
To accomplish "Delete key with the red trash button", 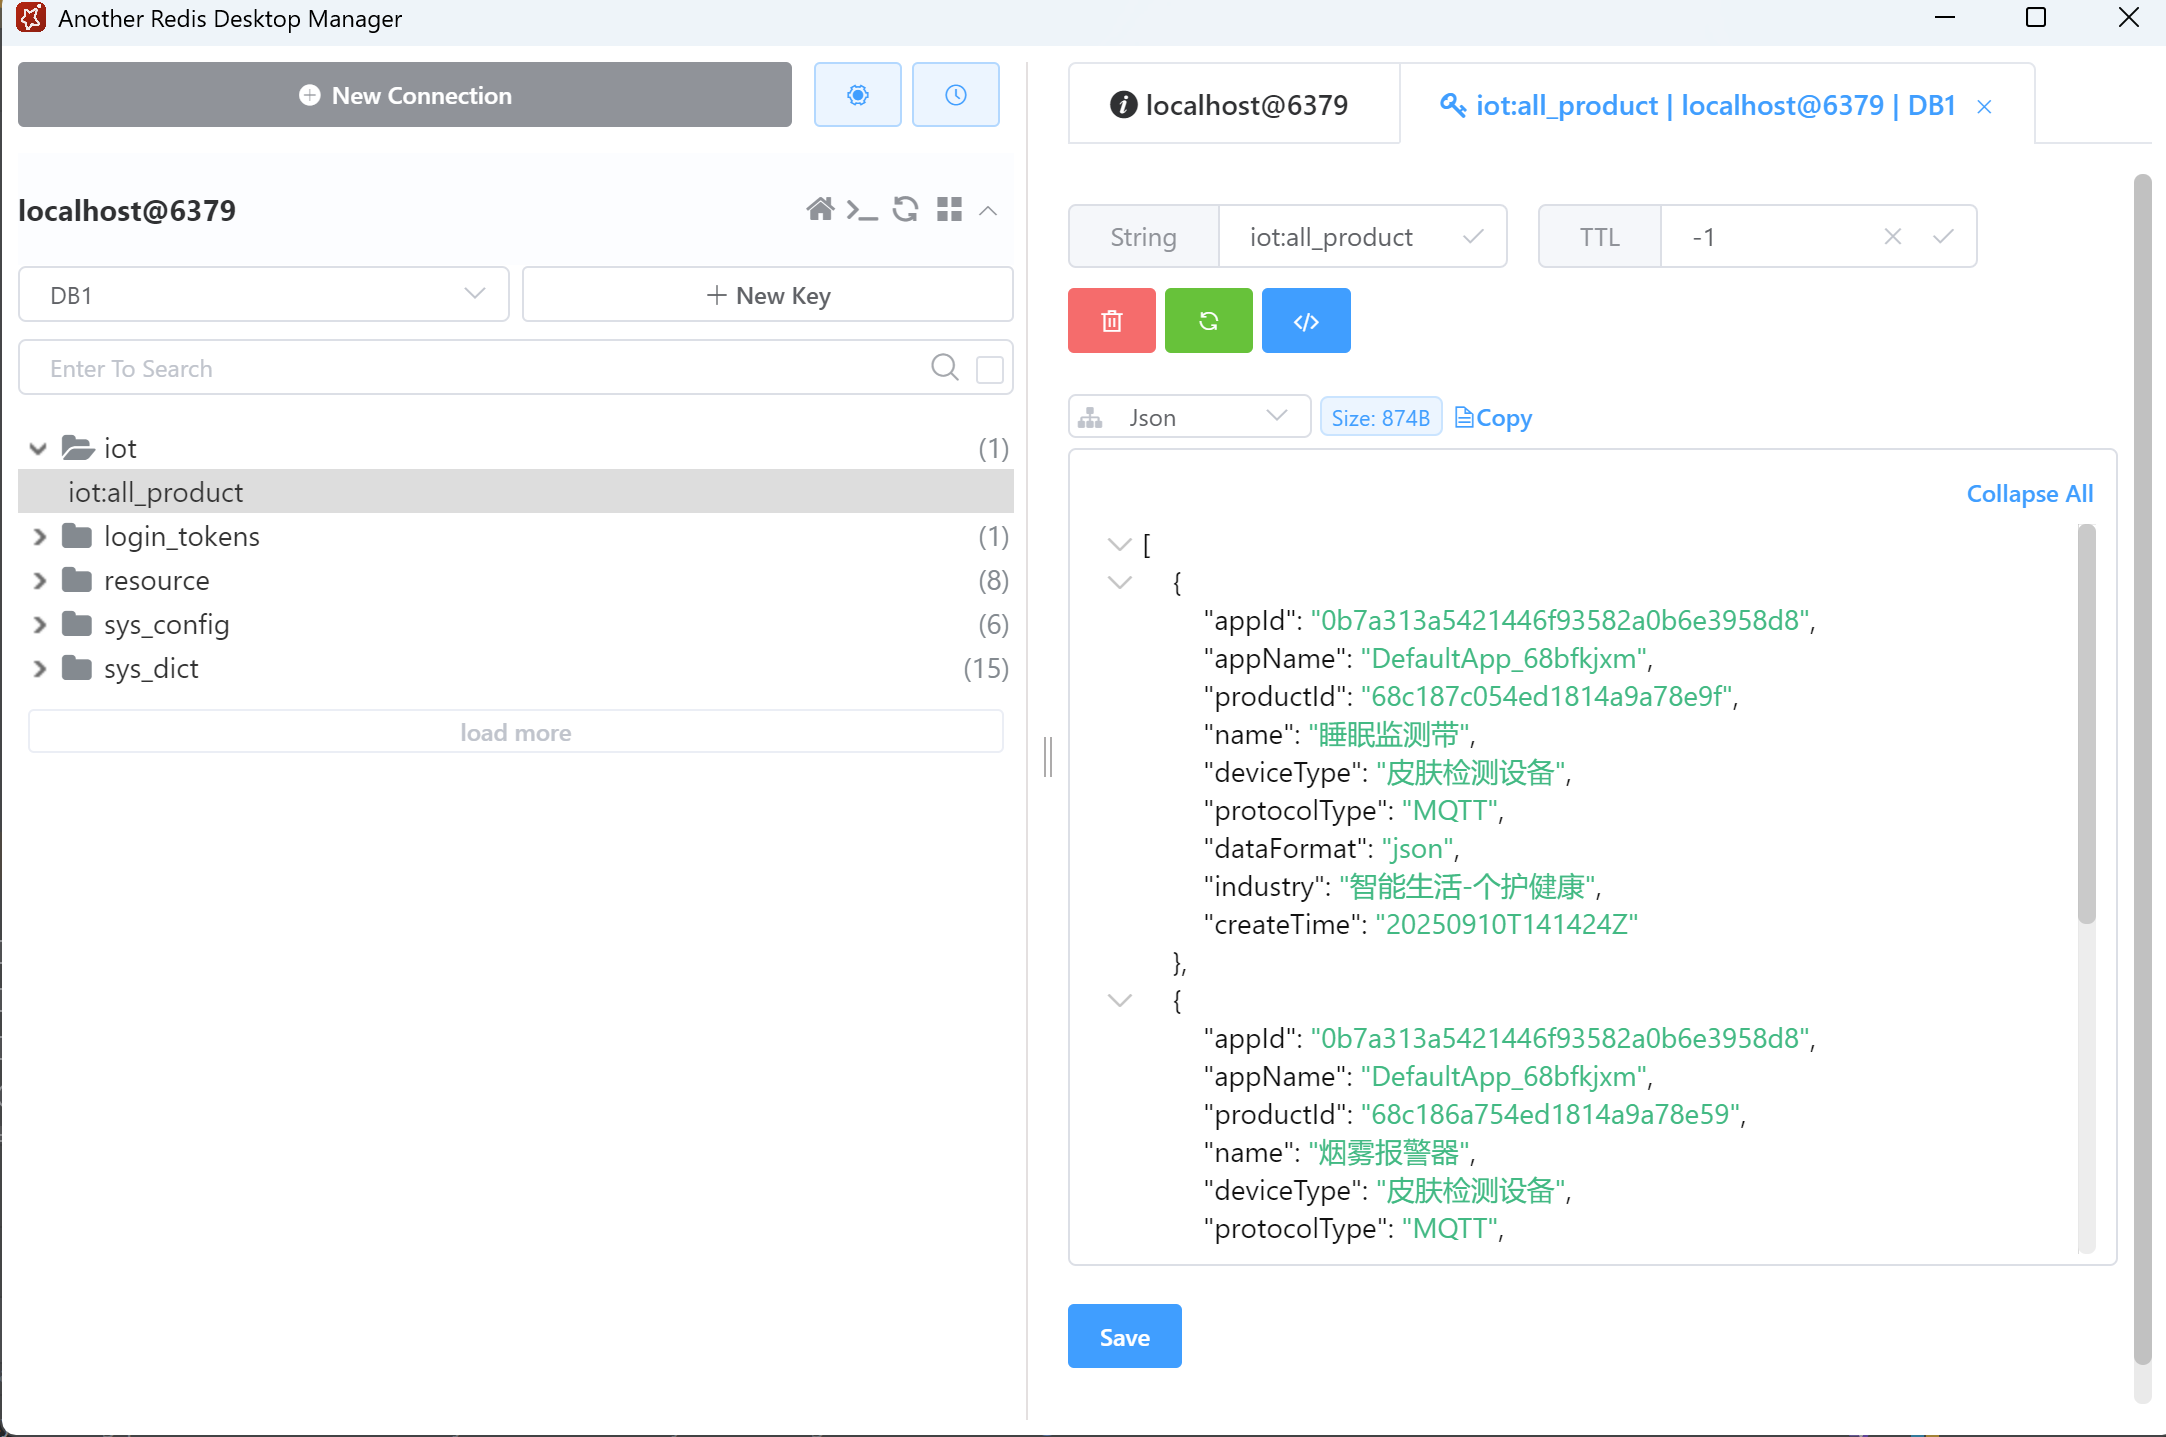I will 1111,321.
